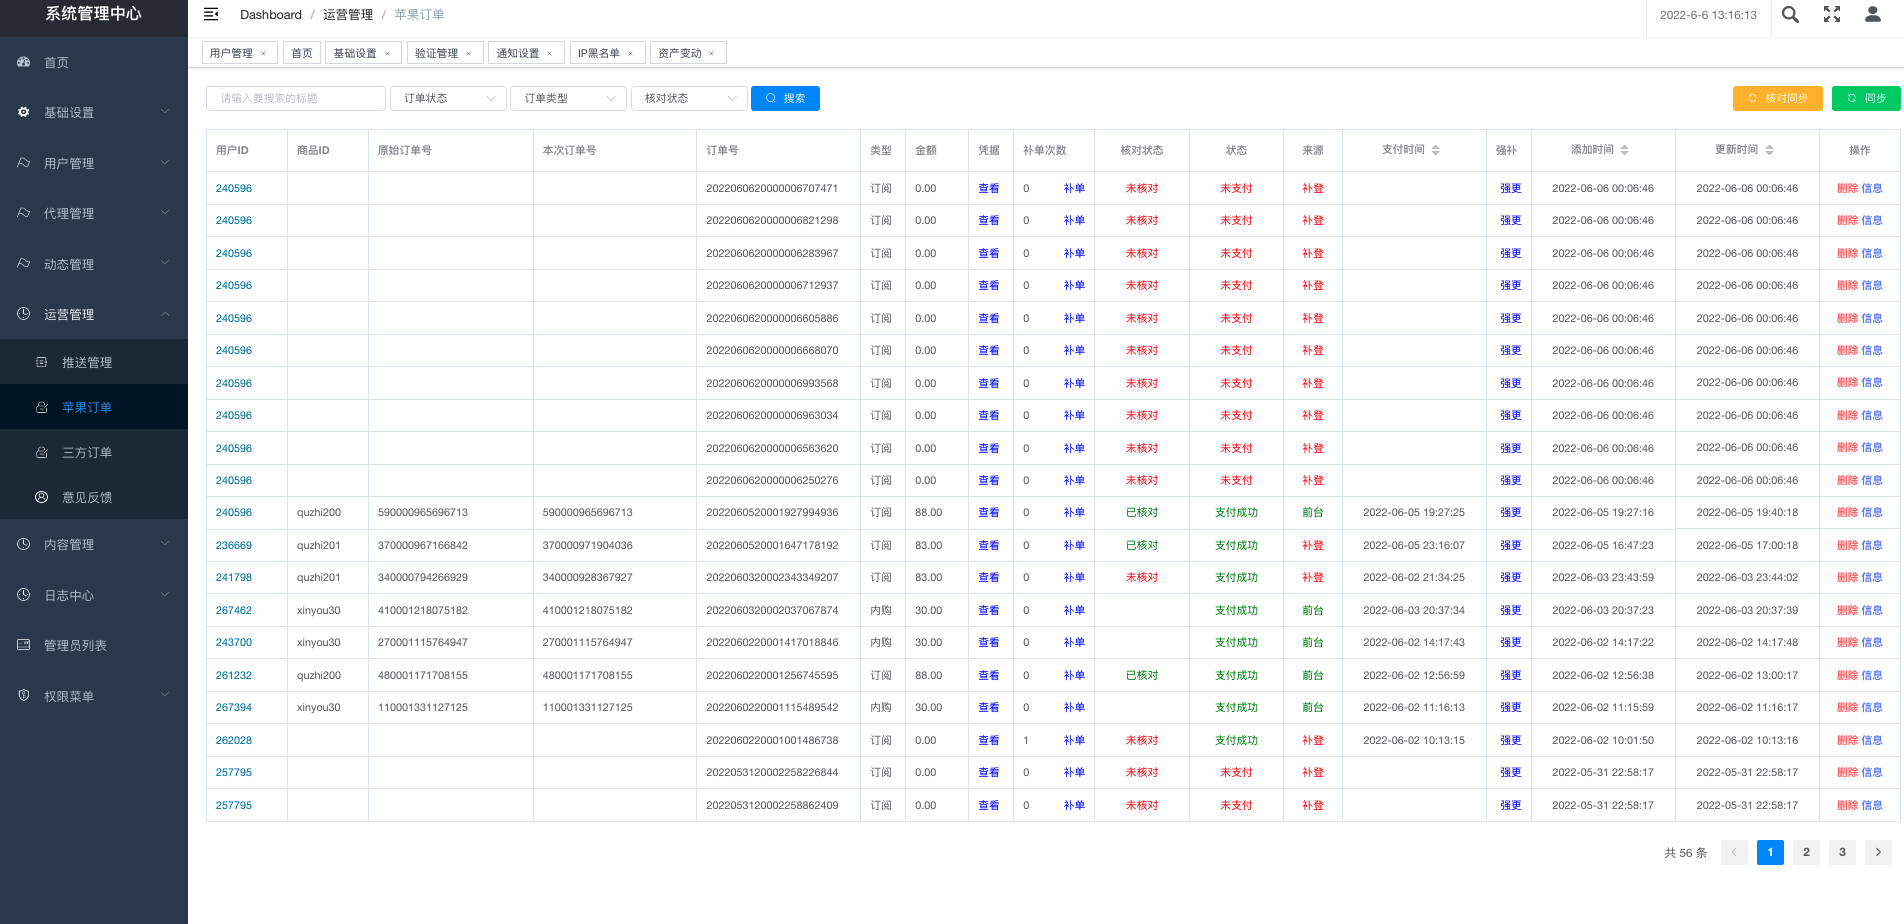Click the 苹果订单 submenu icon
This screenshot has width=1904, height=924.
(x=42, y=407)
